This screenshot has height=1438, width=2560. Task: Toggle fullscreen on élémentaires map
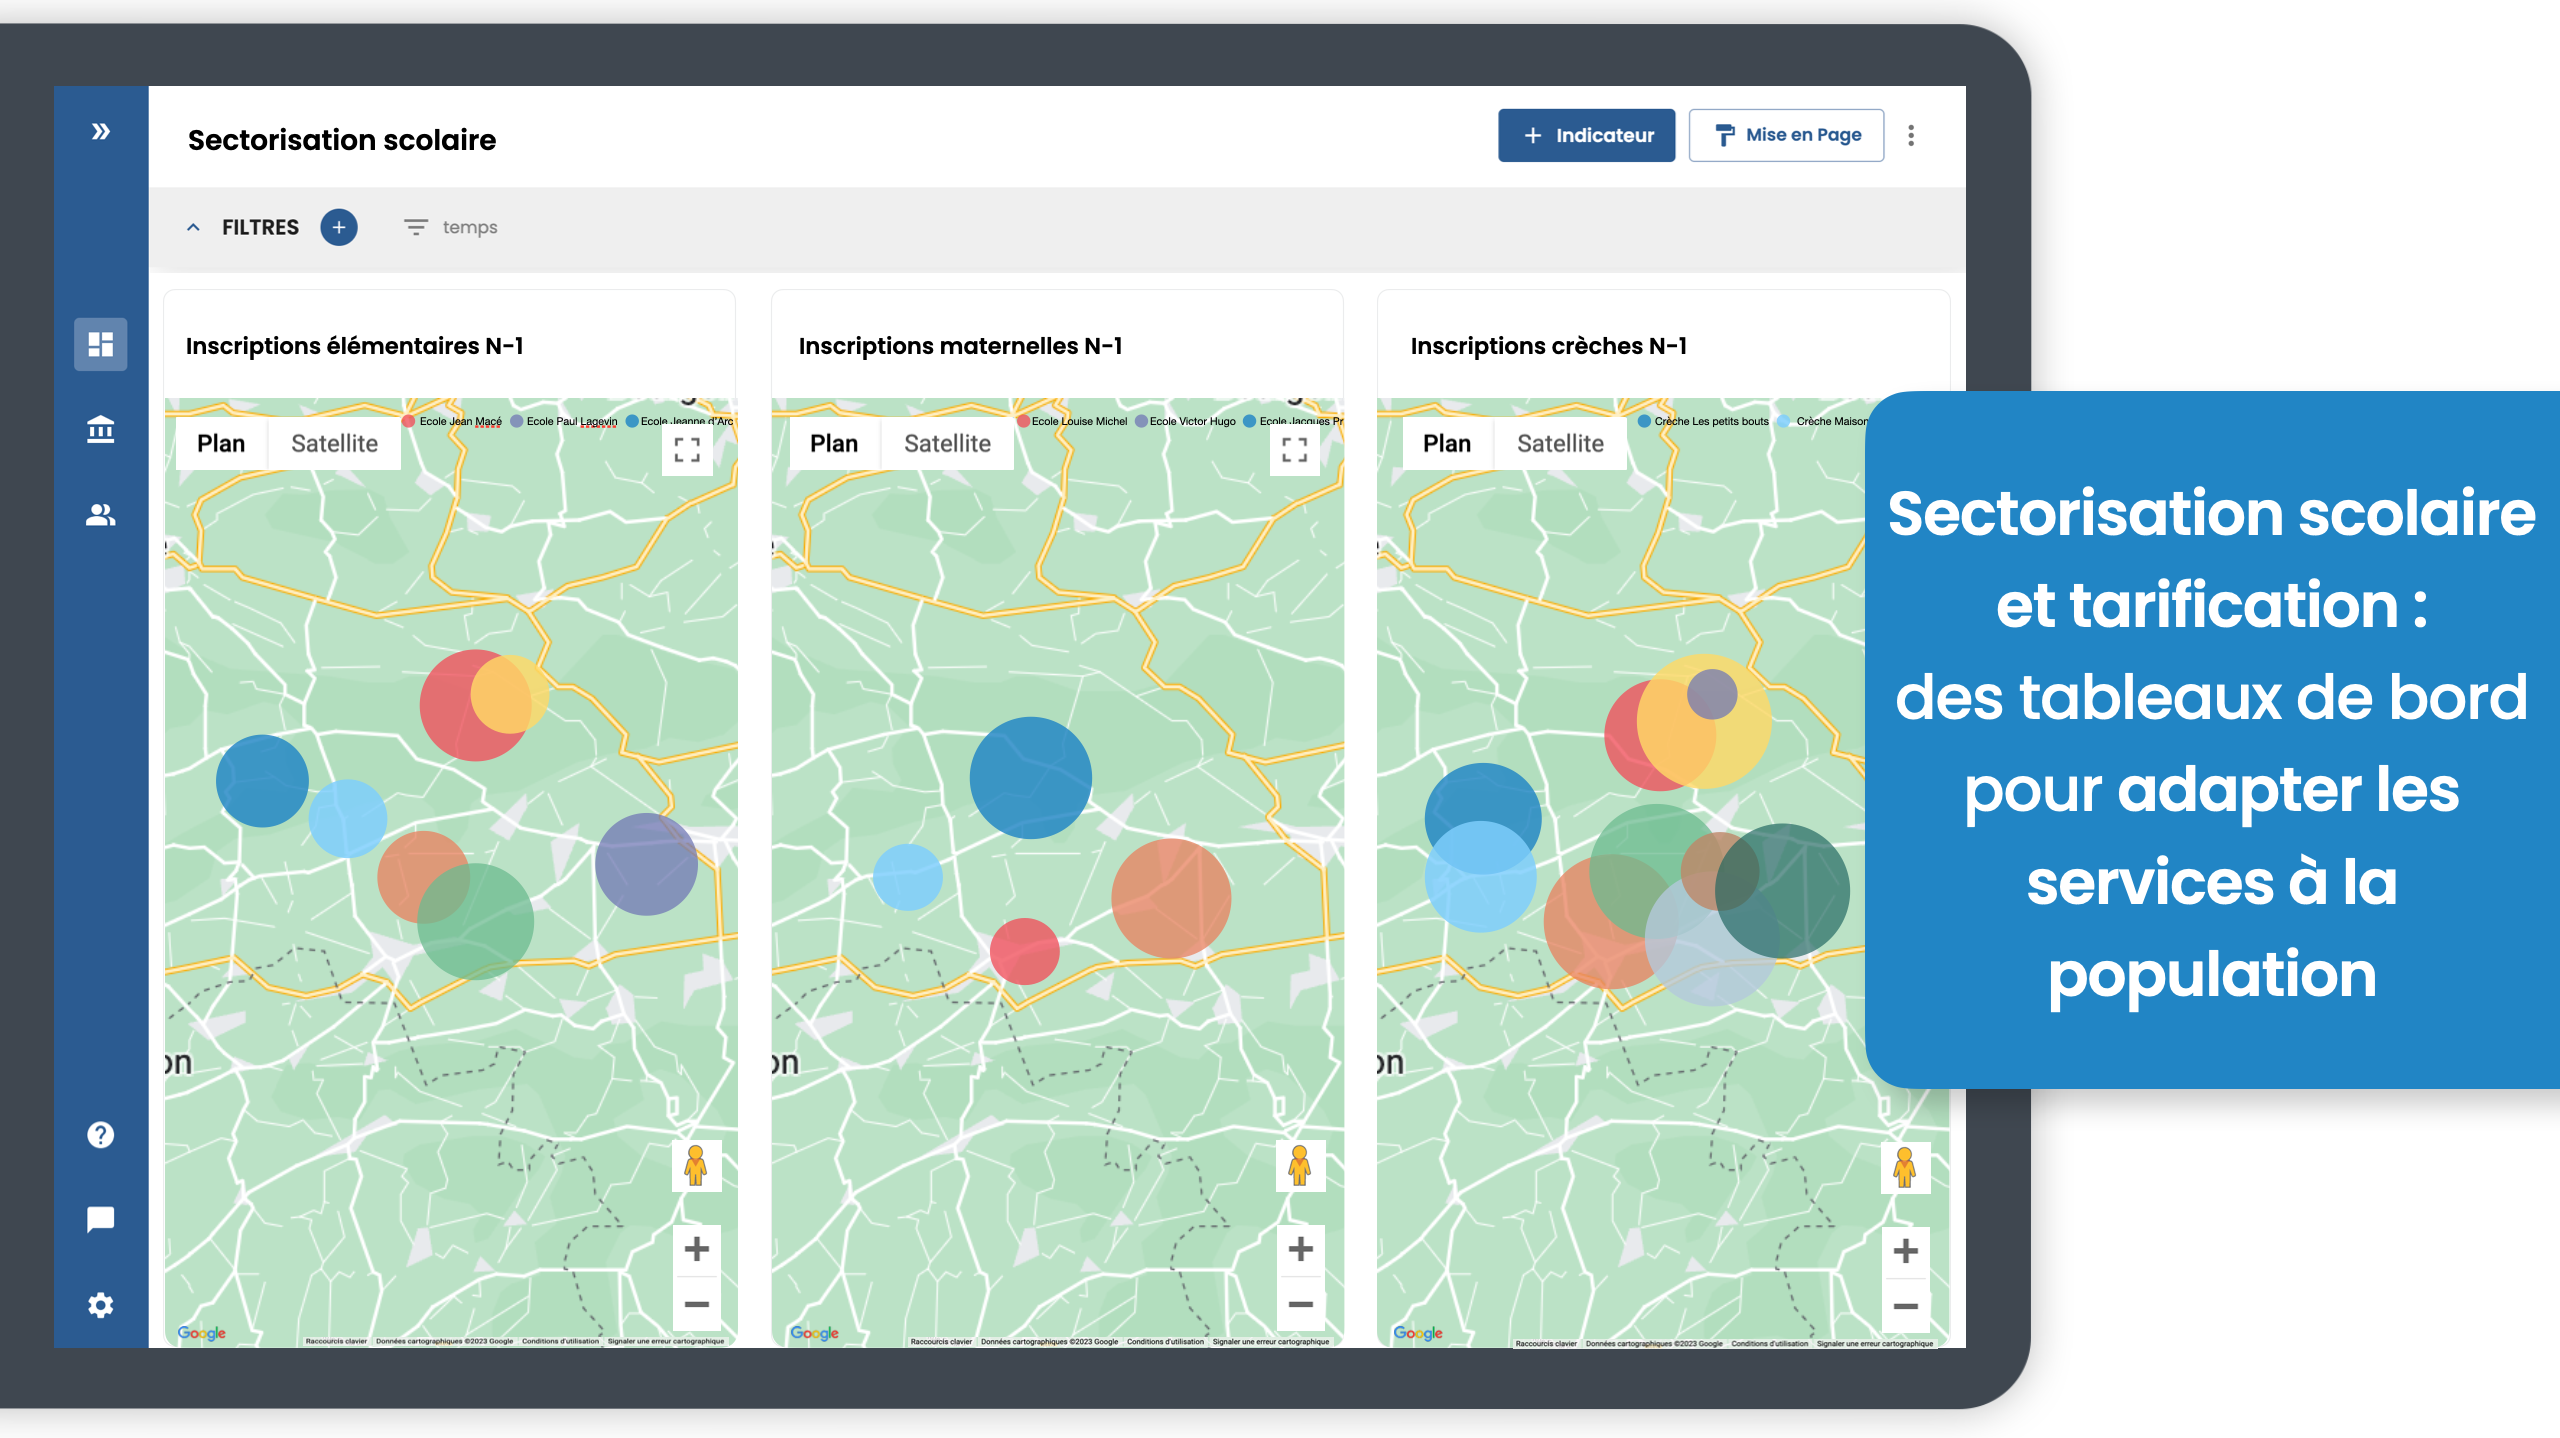(x=687, y=449)
